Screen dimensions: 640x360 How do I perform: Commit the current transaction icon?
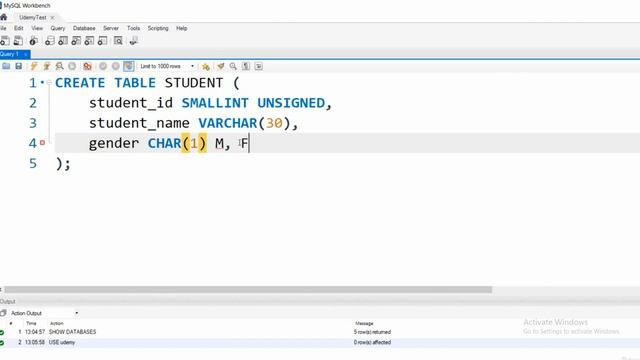click(103, 66)
